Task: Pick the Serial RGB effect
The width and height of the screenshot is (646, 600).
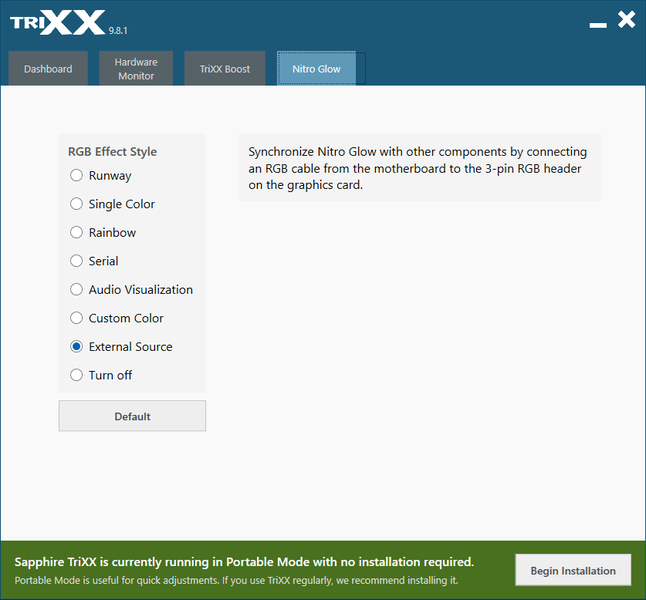Action: coord(94,261)
